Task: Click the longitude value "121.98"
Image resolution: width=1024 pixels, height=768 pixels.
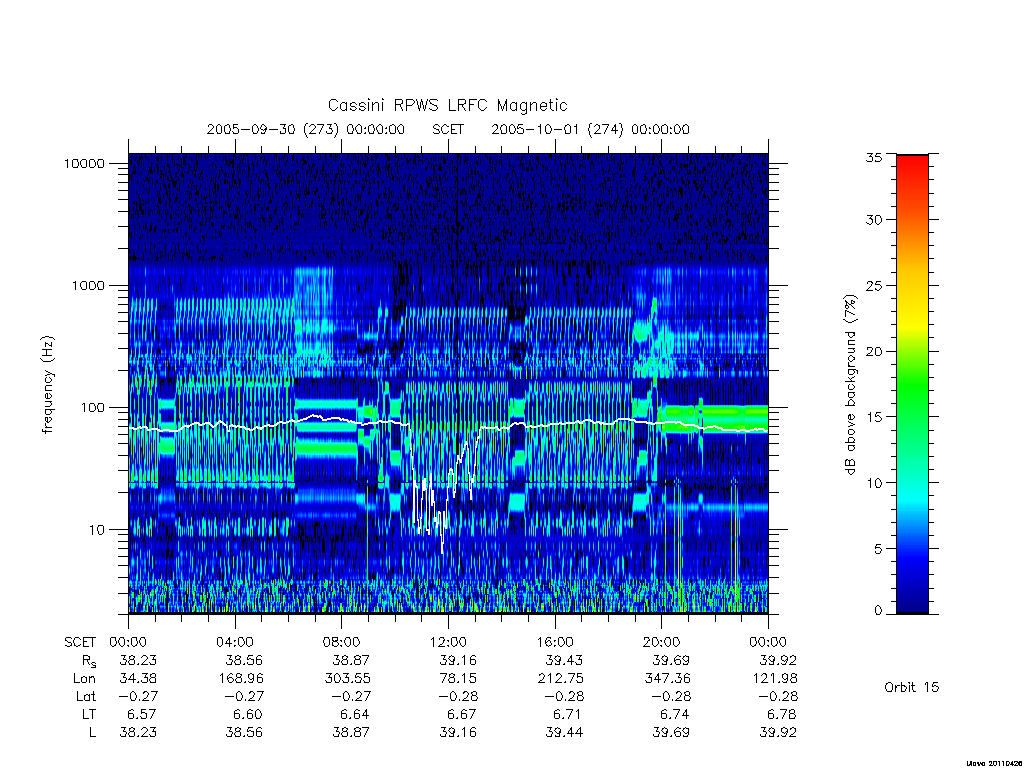Action: click(775, 679)
